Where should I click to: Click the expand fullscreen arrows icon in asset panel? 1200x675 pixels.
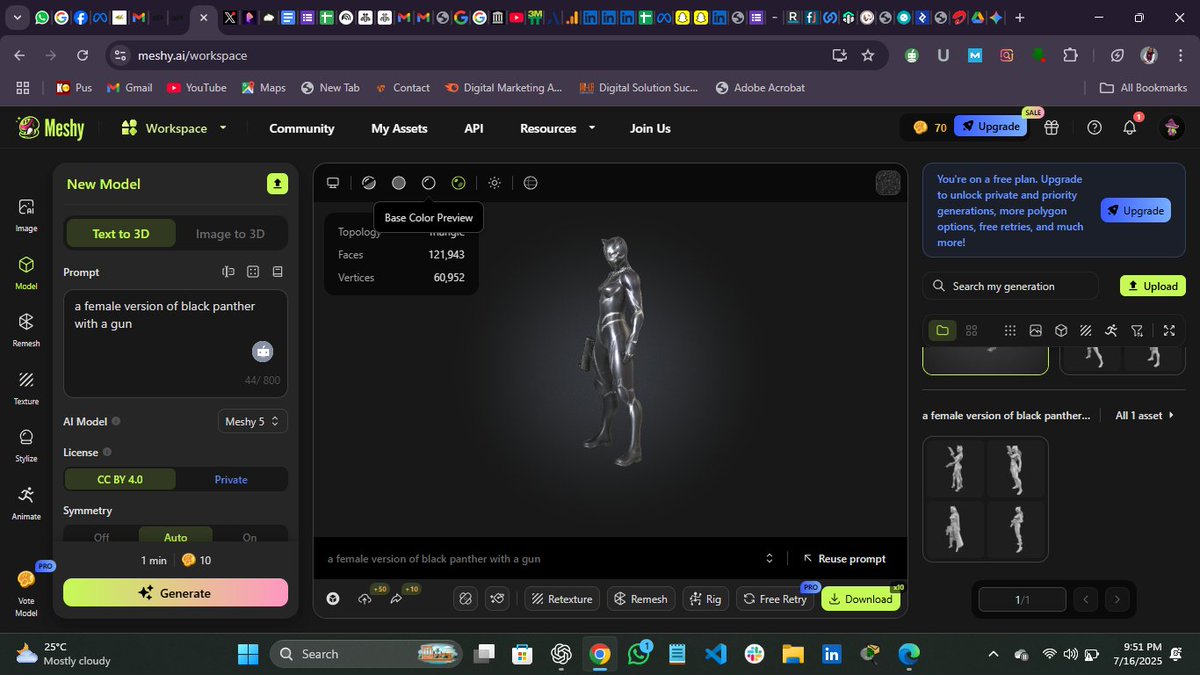tap(1170, 330)
